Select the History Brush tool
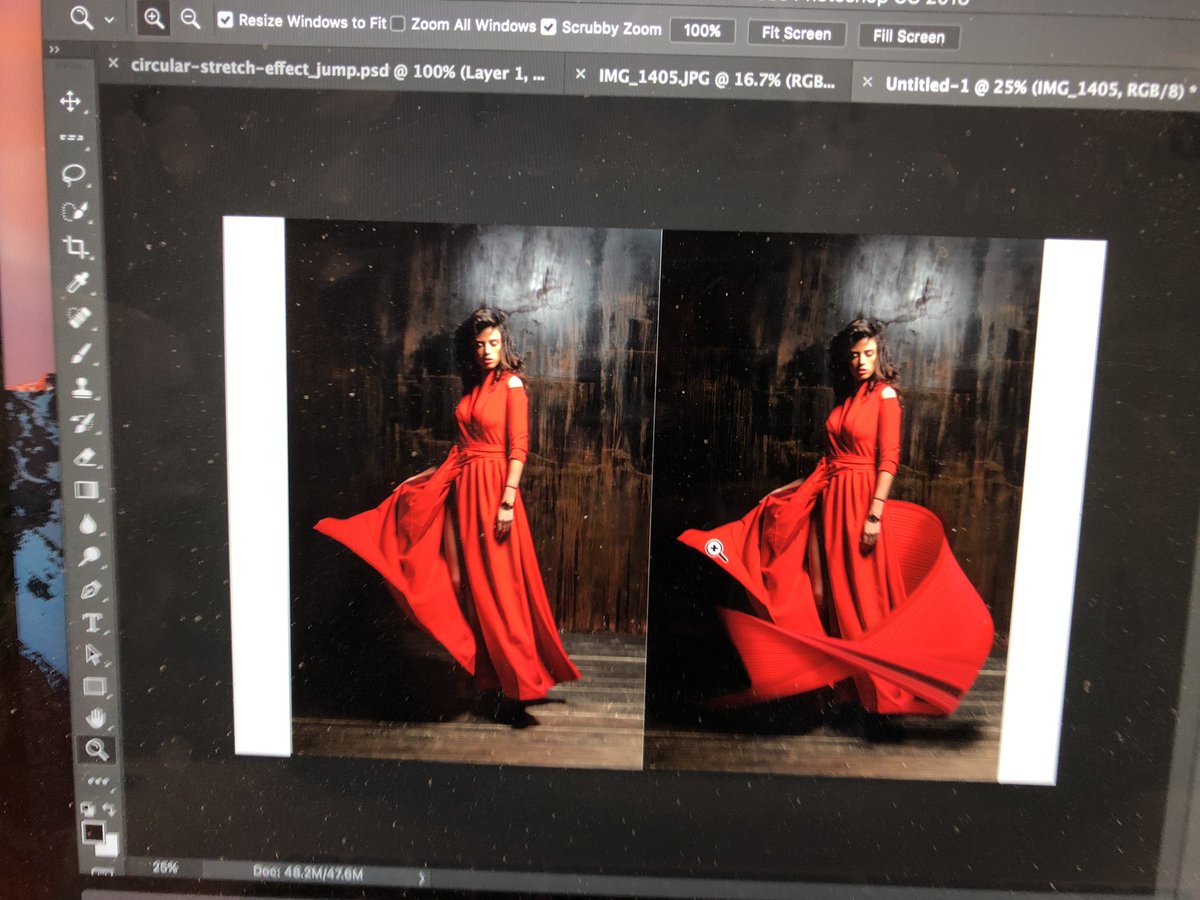The width and height of the screenshot is (1200, 900). click(x=83, y=422)
